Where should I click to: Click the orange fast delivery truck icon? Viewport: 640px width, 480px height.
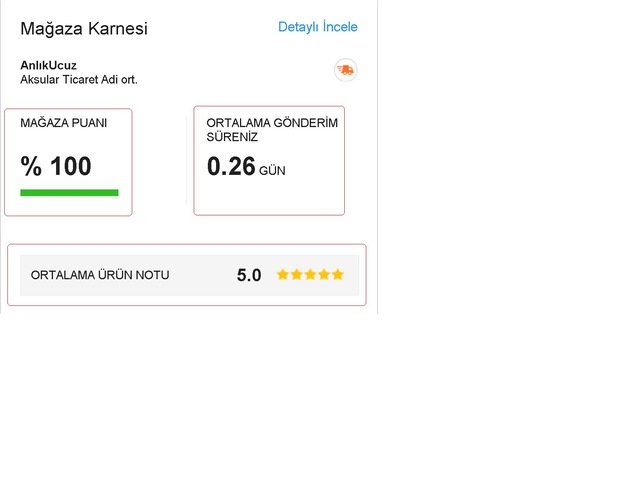(x=346, y=70)
